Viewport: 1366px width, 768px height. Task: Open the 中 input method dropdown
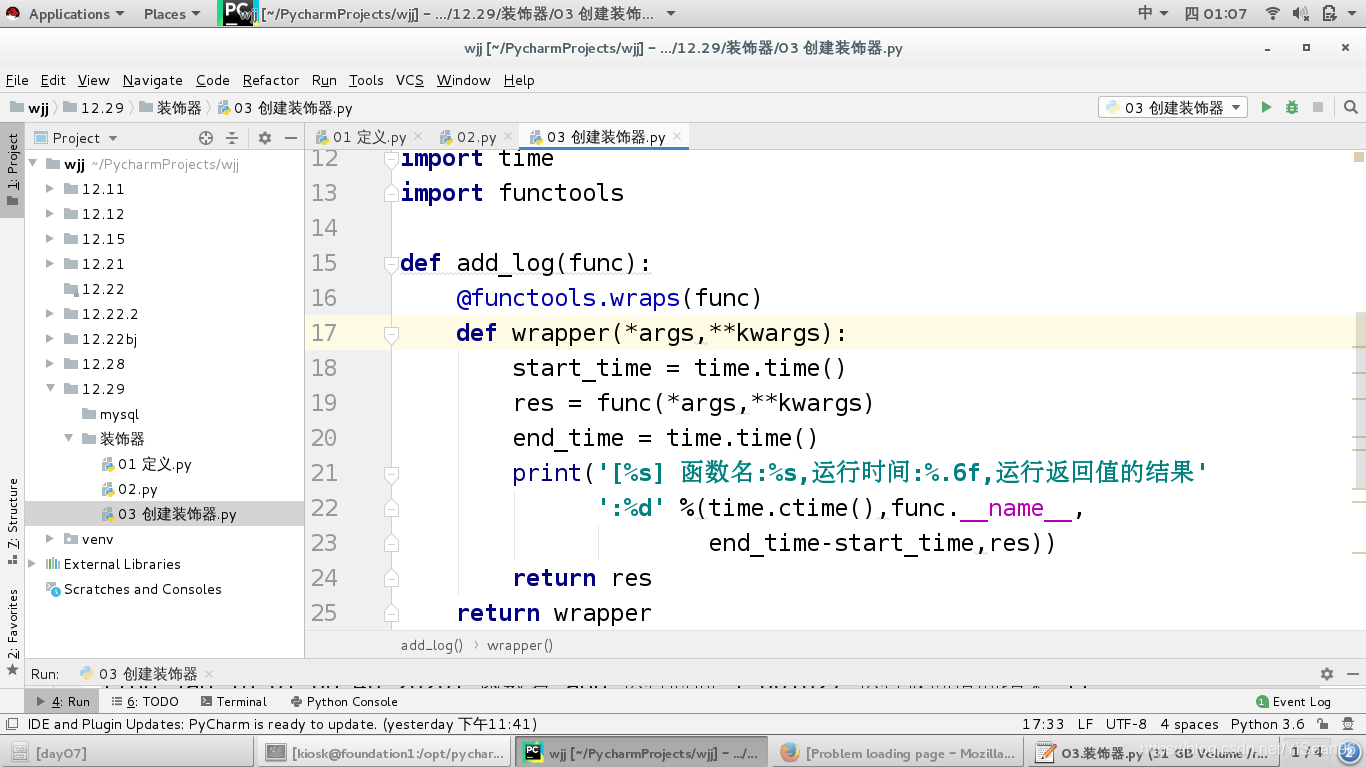pos(1153,13)
